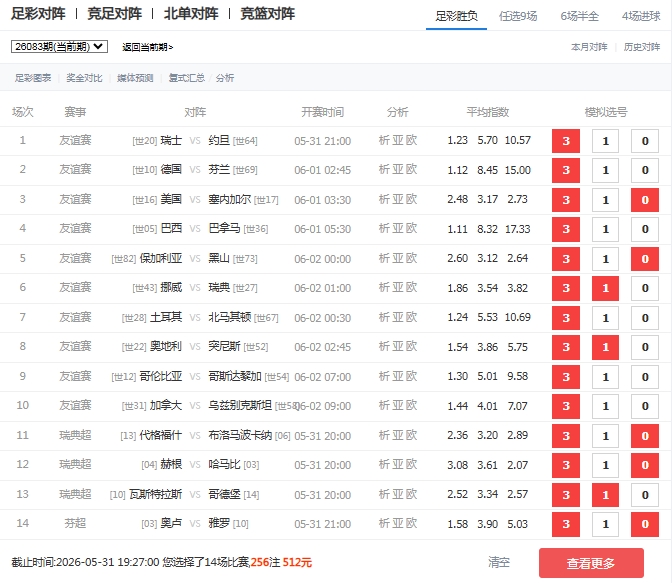Open 欧 odds for 赫根 vs 哈马比

(411, 465)
